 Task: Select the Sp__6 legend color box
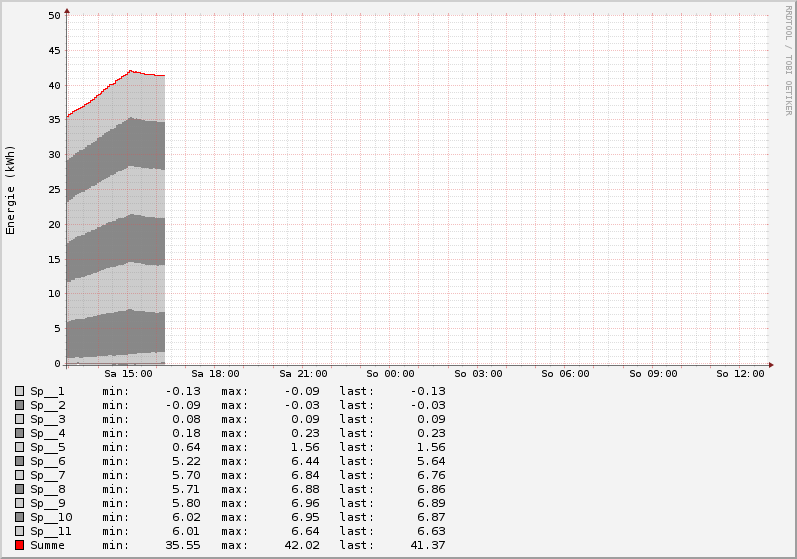[x=19, y=461]
